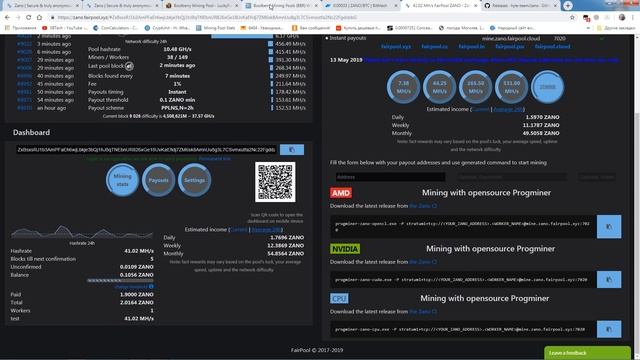
Task: Select the "49.5058 ZANO" monthly income value
Action: coord(541,133)
